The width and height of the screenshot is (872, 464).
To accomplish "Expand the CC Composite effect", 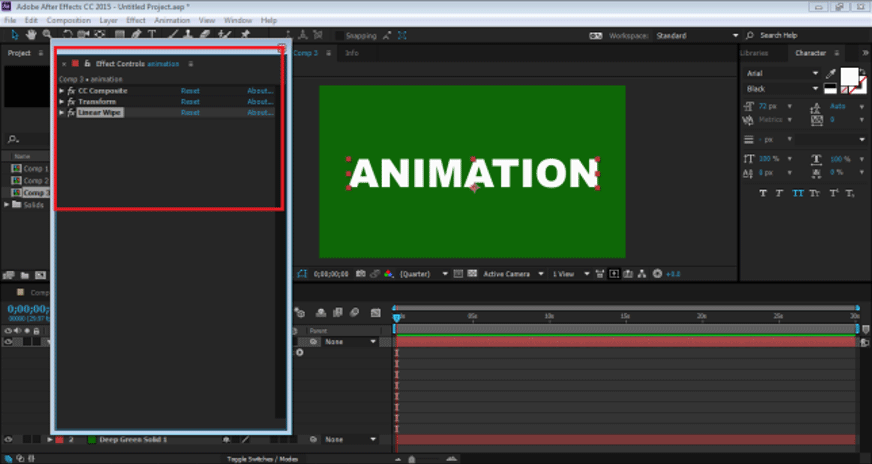I will [61, 91].
